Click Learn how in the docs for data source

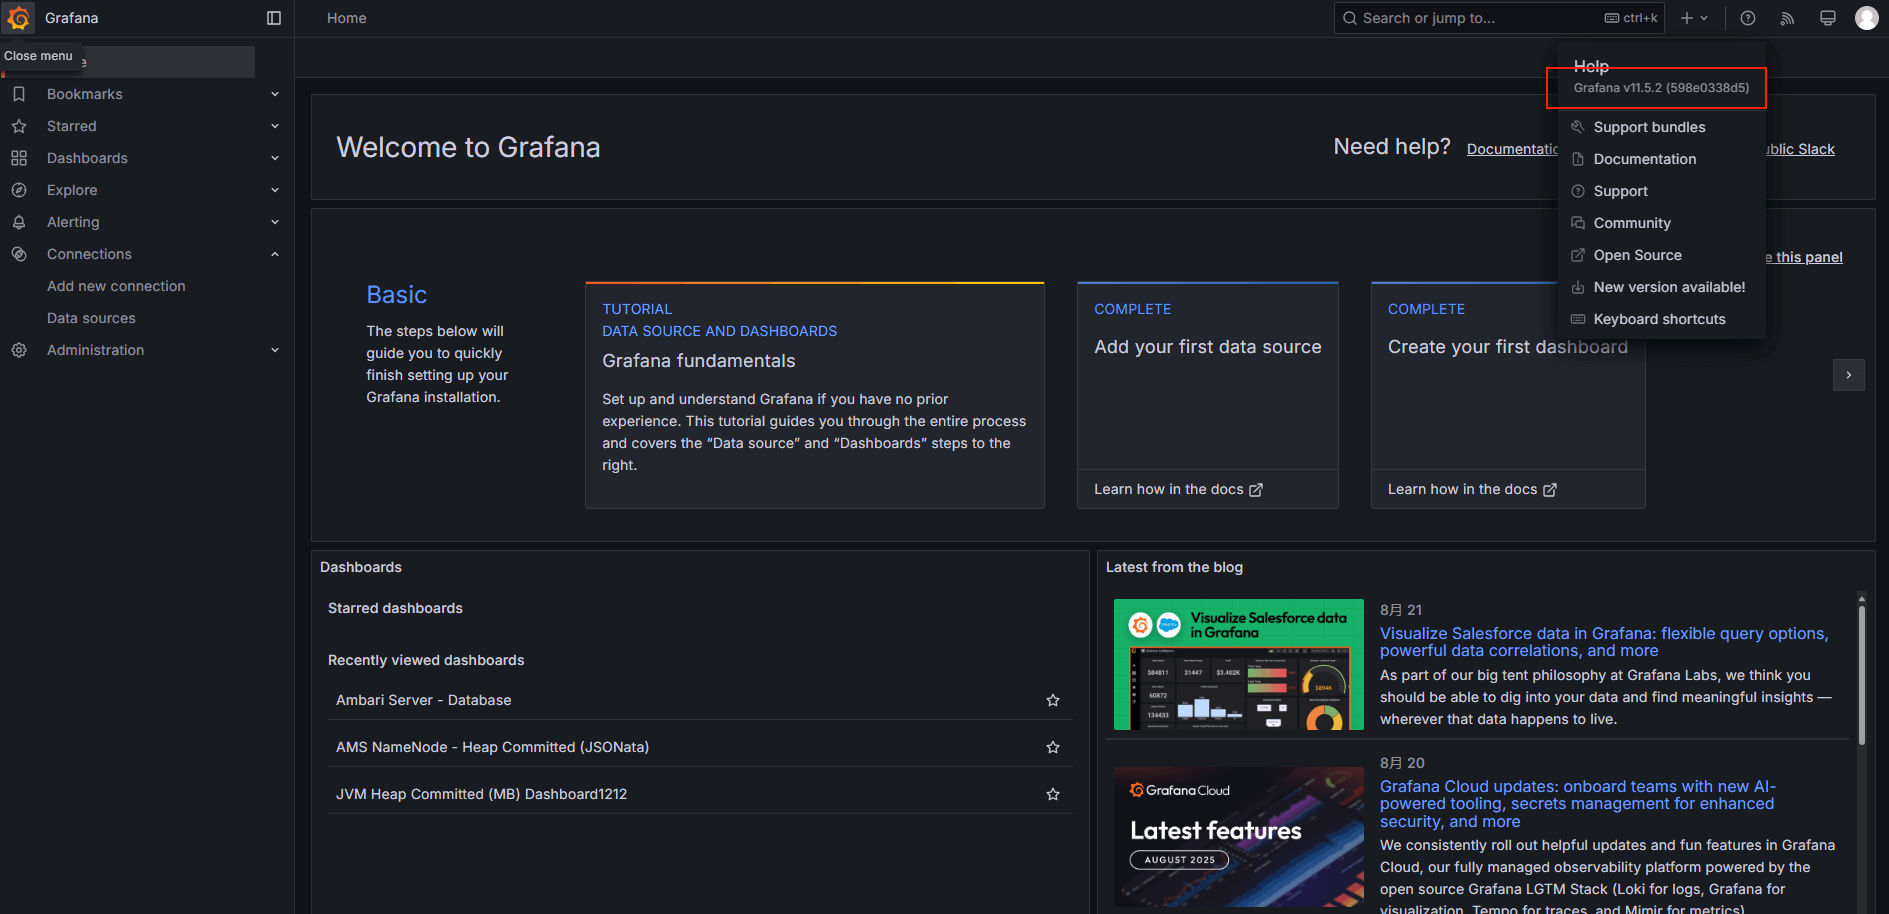1178,489
